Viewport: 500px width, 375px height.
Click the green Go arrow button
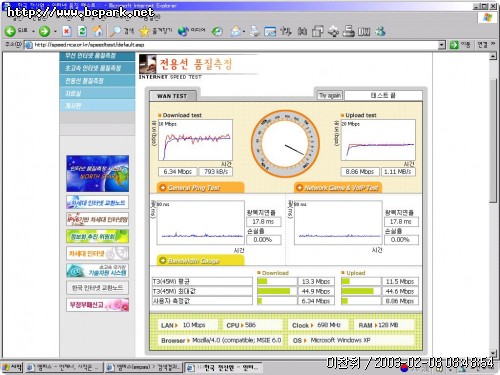[x=454, y=45]
